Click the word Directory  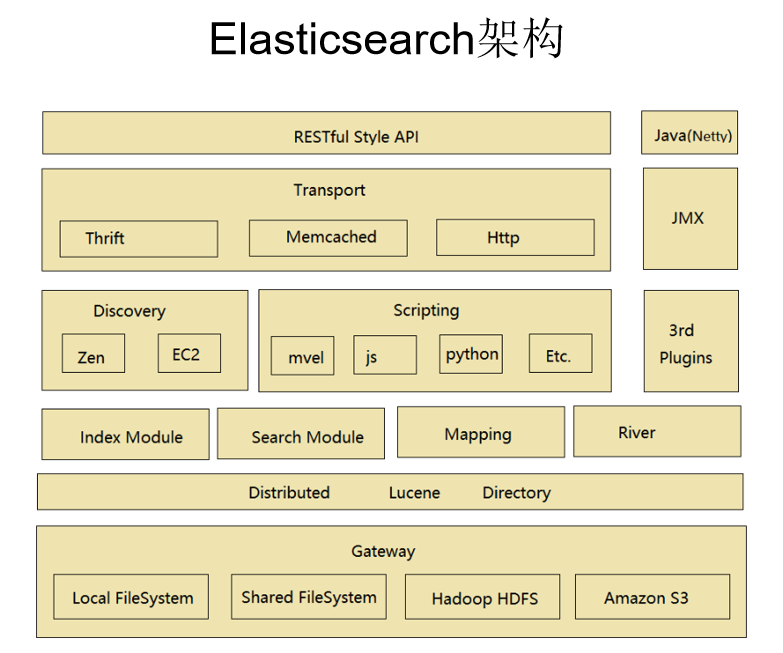coord(516,493)
